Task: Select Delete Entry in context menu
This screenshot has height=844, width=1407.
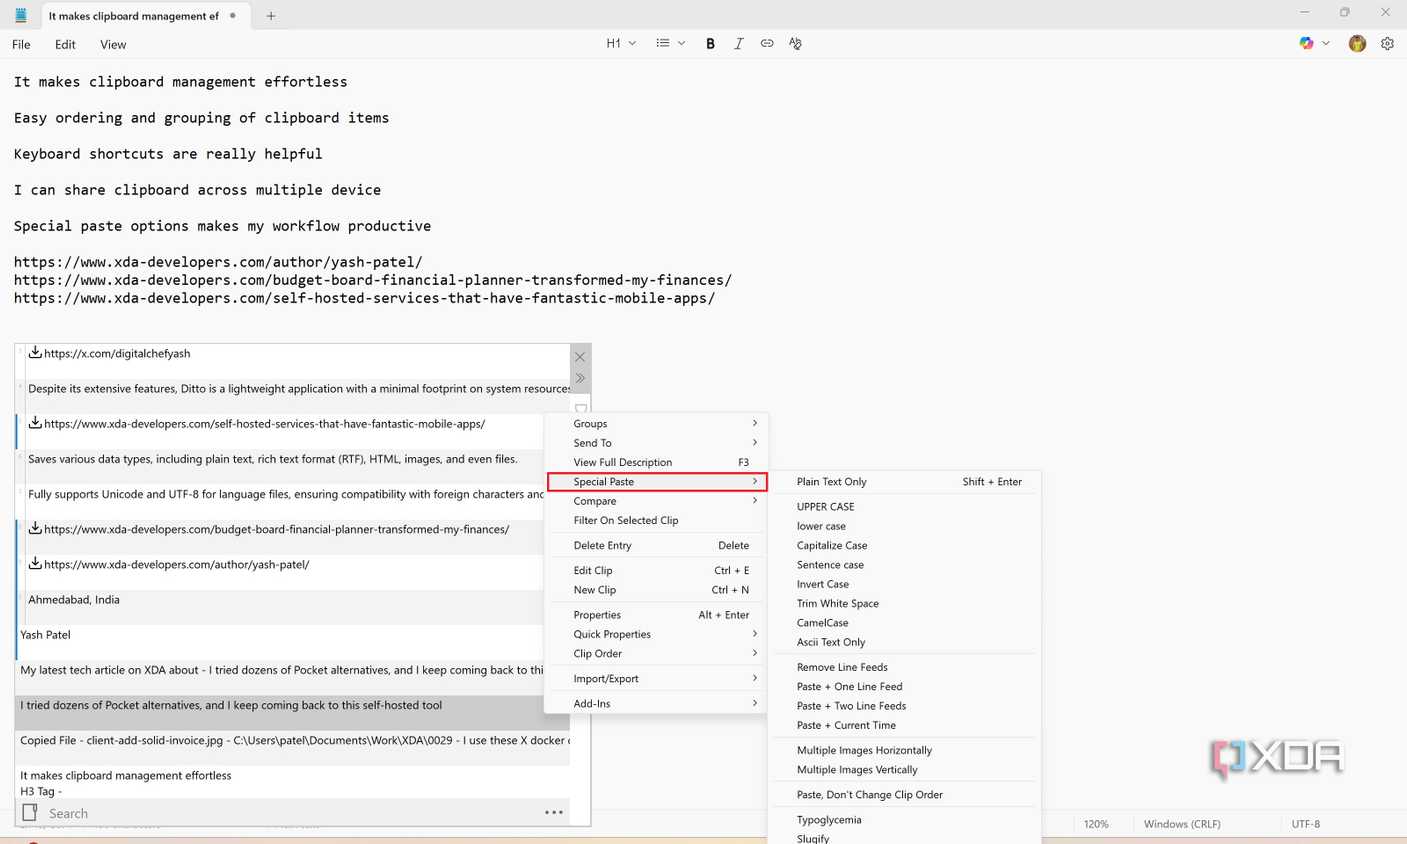Action: click(658, 545)
